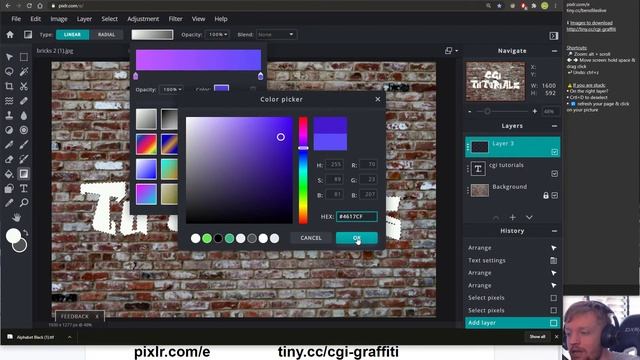This screenshot has width=640, height=360.
Task: Select the Gradient tool
Action: 24,174
